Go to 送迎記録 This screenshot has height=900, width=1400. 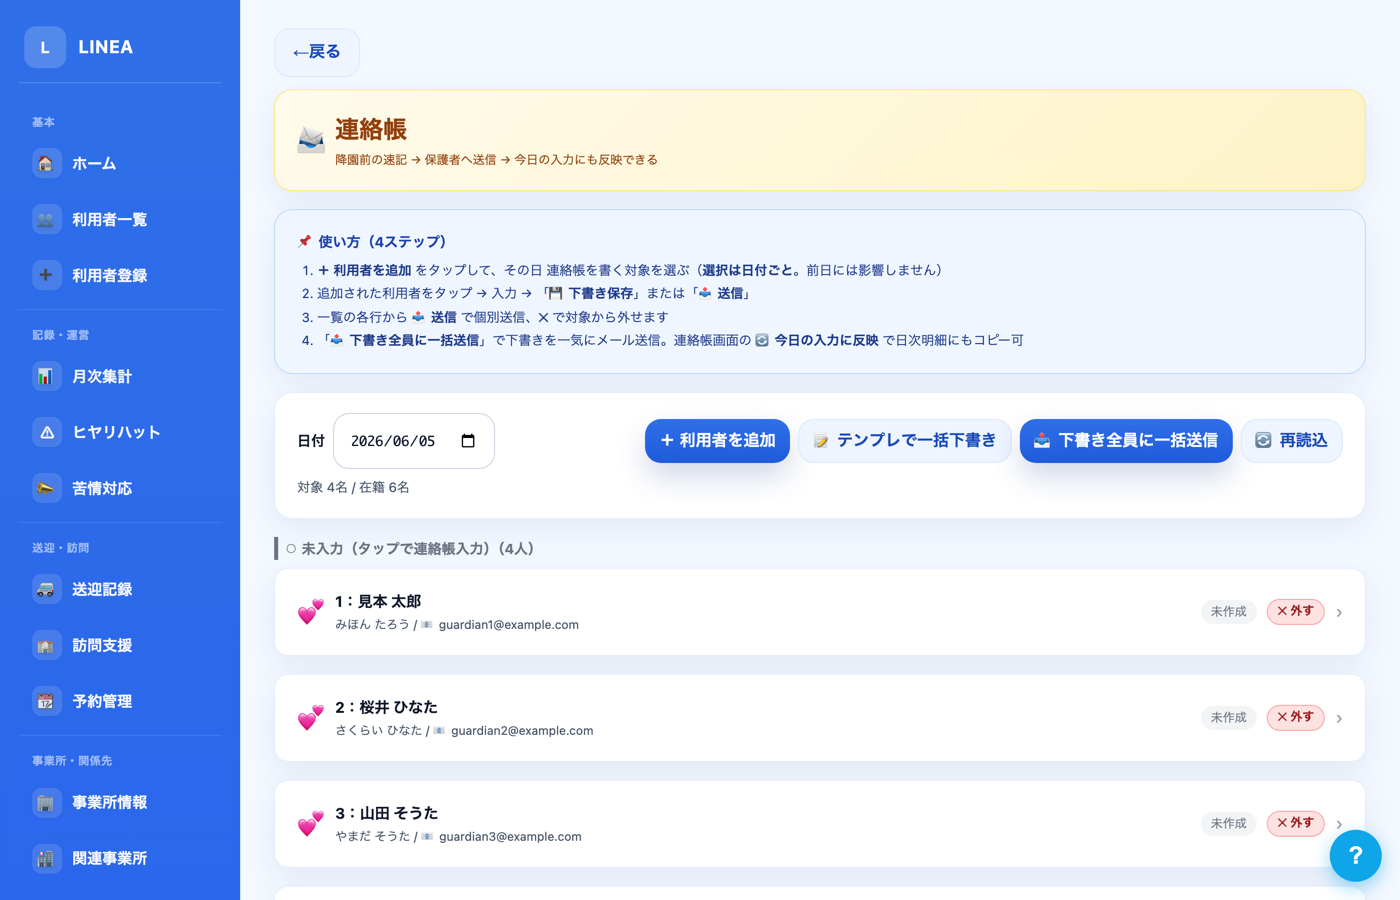[x=120, y=589]
